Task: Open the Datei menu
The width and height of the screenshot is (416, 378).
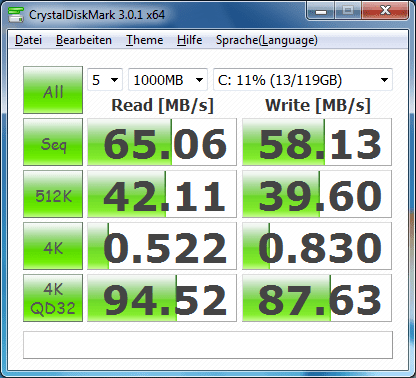Action: 28,40
